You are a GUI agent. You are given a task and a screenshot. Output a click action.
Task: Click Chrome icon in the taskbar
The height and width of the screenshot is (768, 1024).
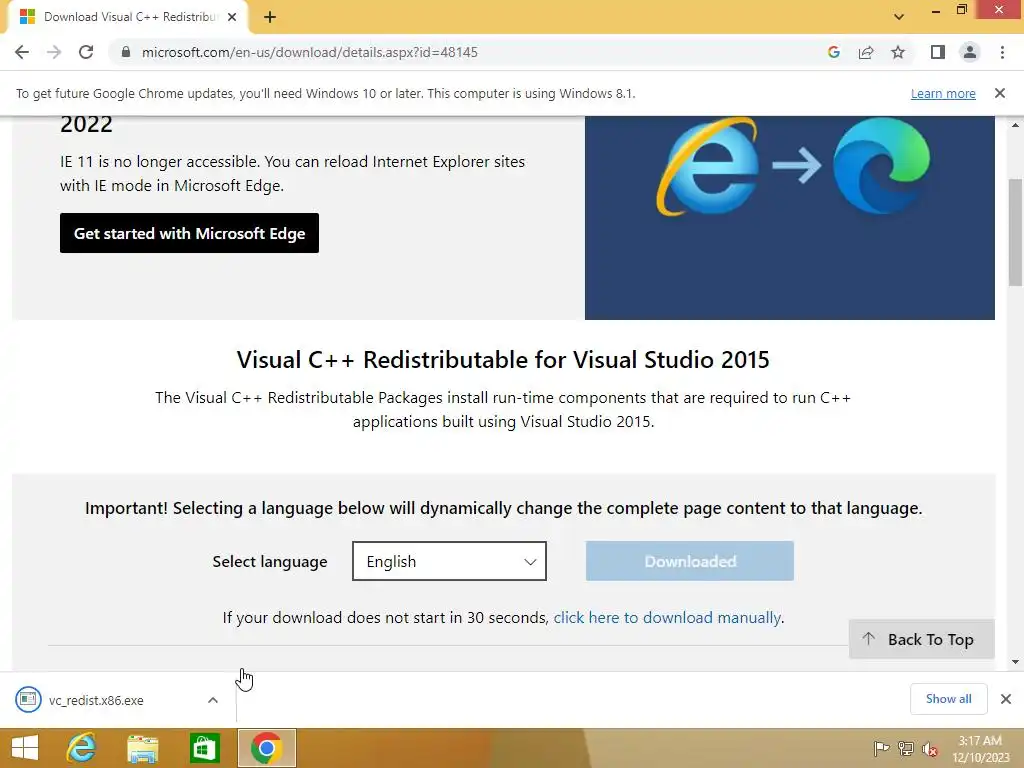point(266,748)
